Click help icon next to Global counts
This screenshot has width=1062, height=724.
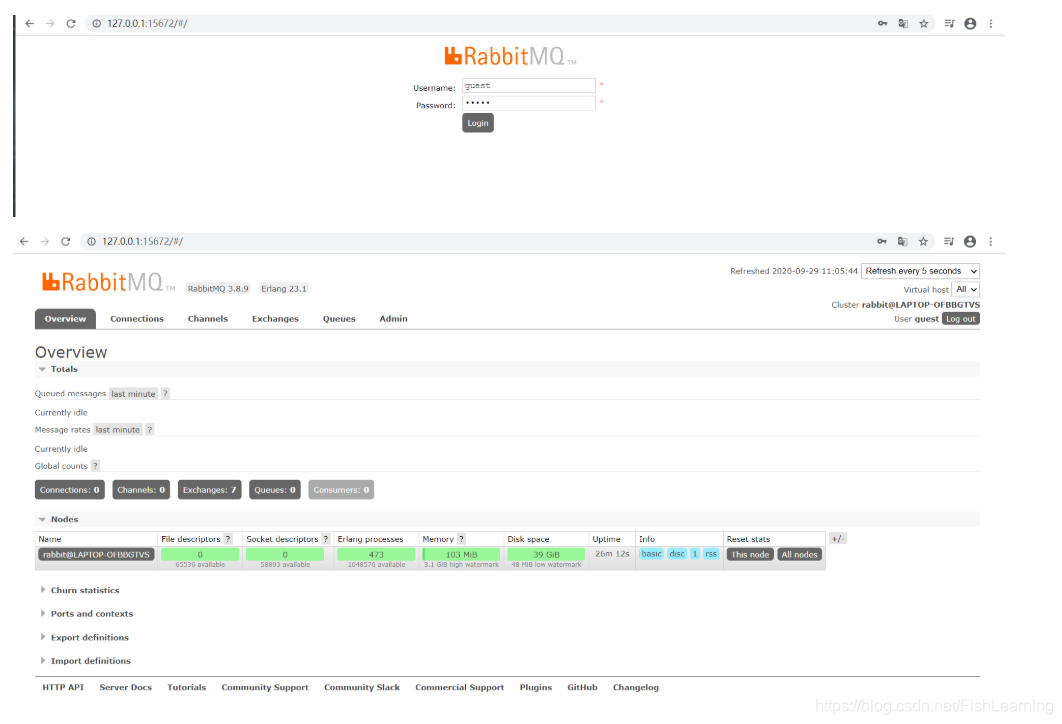click(x=95, y=466)
